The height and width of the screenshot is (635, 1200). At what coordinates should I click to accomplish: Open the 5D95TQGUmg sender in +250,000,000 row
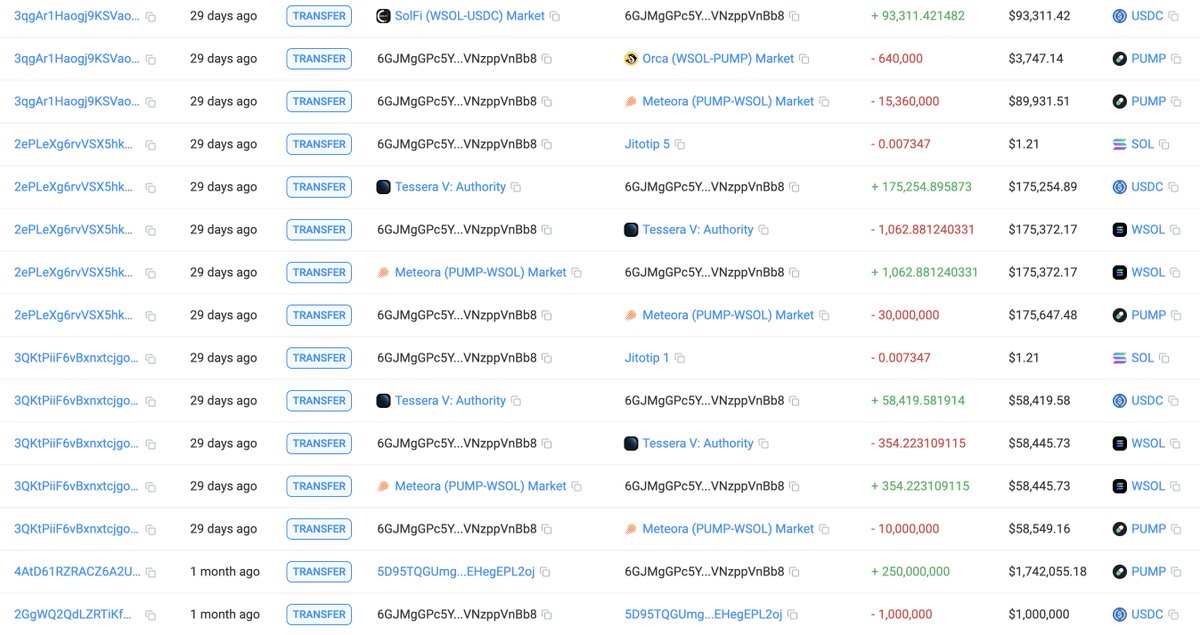click(x=456, y=572)
